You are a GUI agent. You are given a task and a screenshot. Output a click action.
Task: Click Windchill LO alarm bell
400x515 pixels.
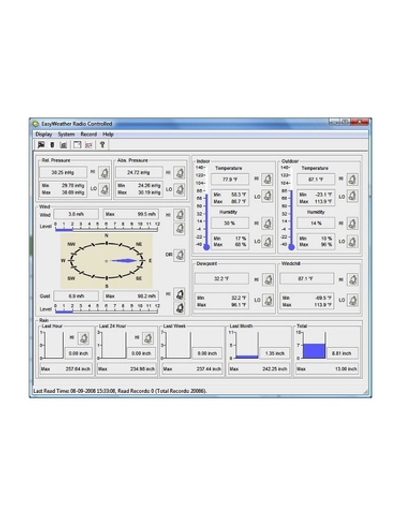click(x=353, y=300)
